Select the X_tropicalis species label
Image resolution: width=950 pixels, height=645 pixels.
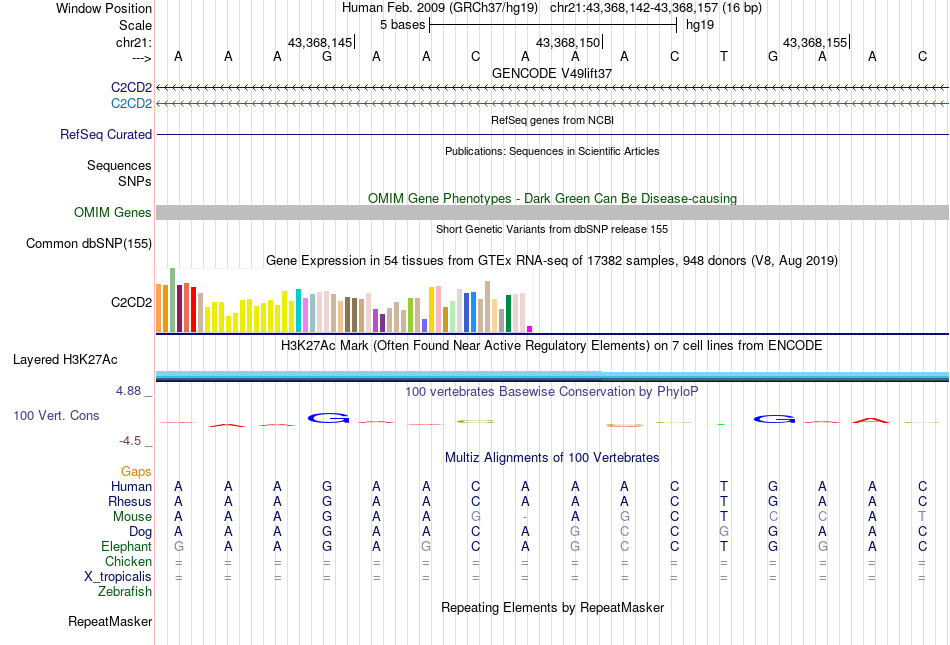point(118,577)
